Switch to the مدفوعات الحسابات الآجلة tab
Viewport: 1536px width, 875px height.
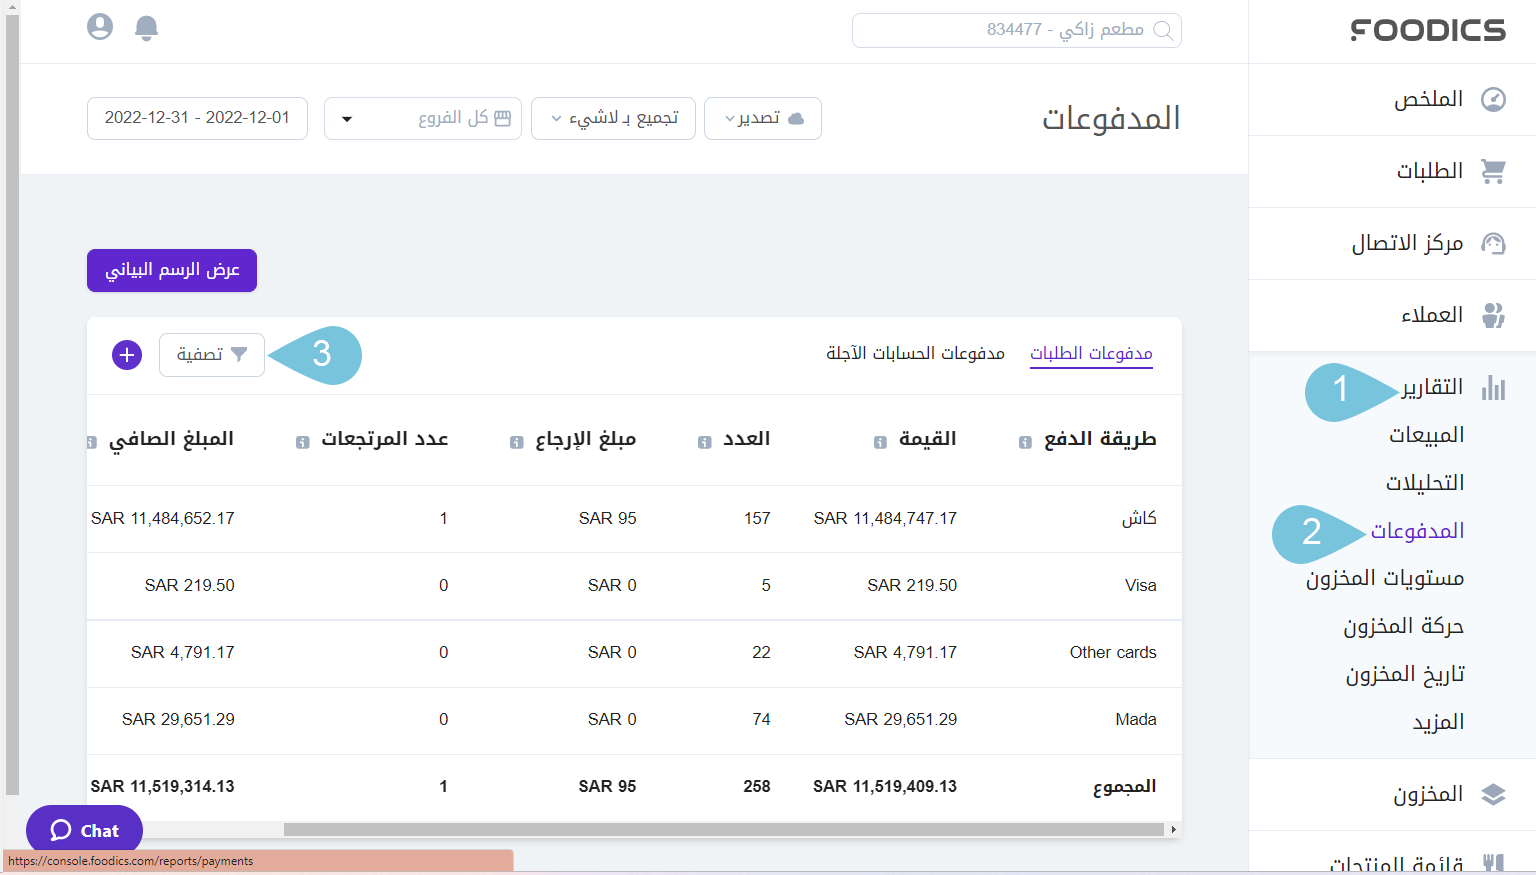pos(913,352)
